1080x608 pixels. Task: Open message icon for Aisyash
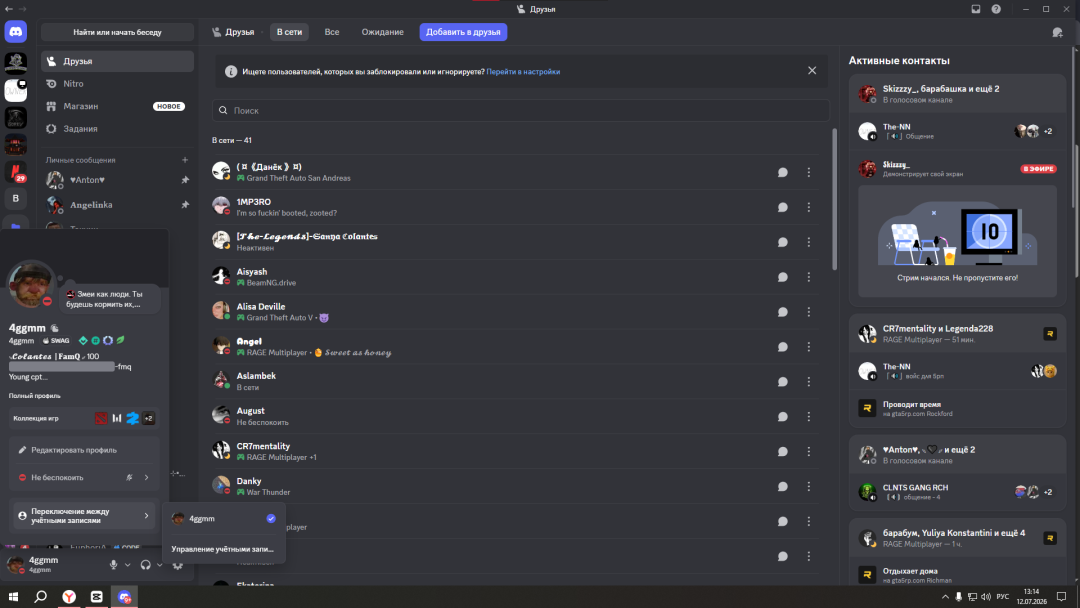[x=782, y=277]
